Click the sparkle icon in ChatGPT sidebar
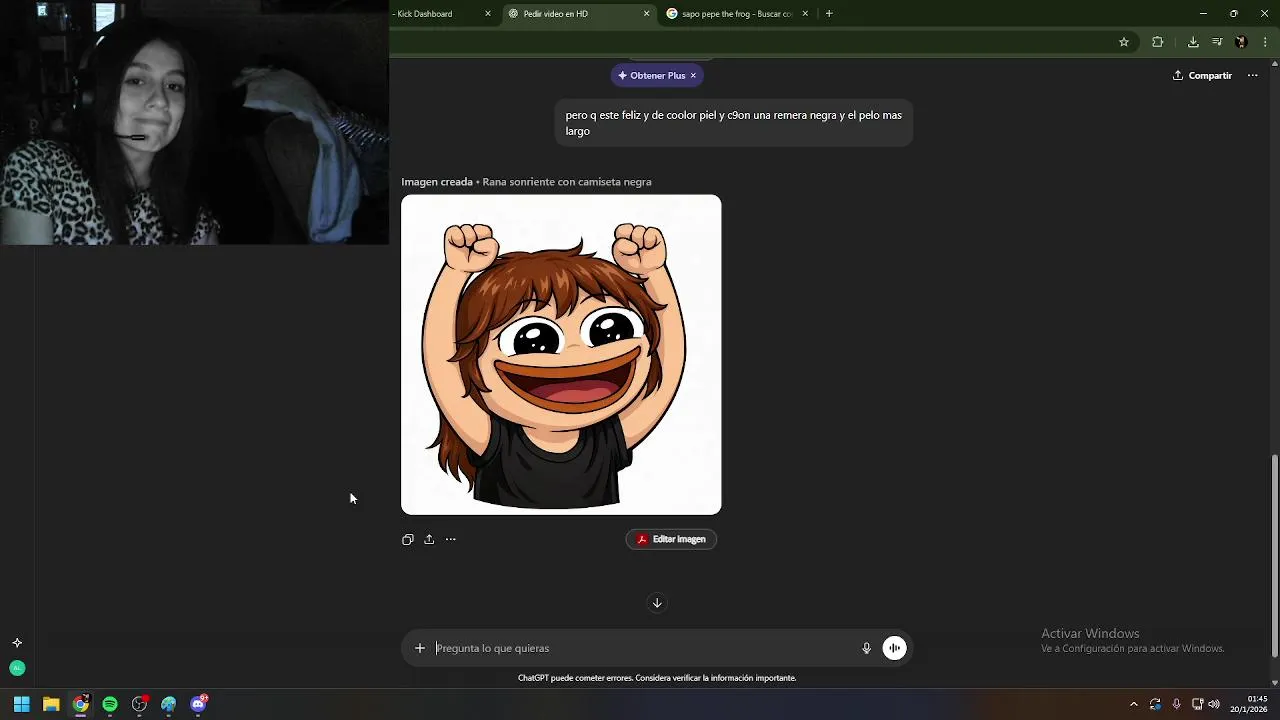The height and width of the screenshot is (720, 1280). 17,643
